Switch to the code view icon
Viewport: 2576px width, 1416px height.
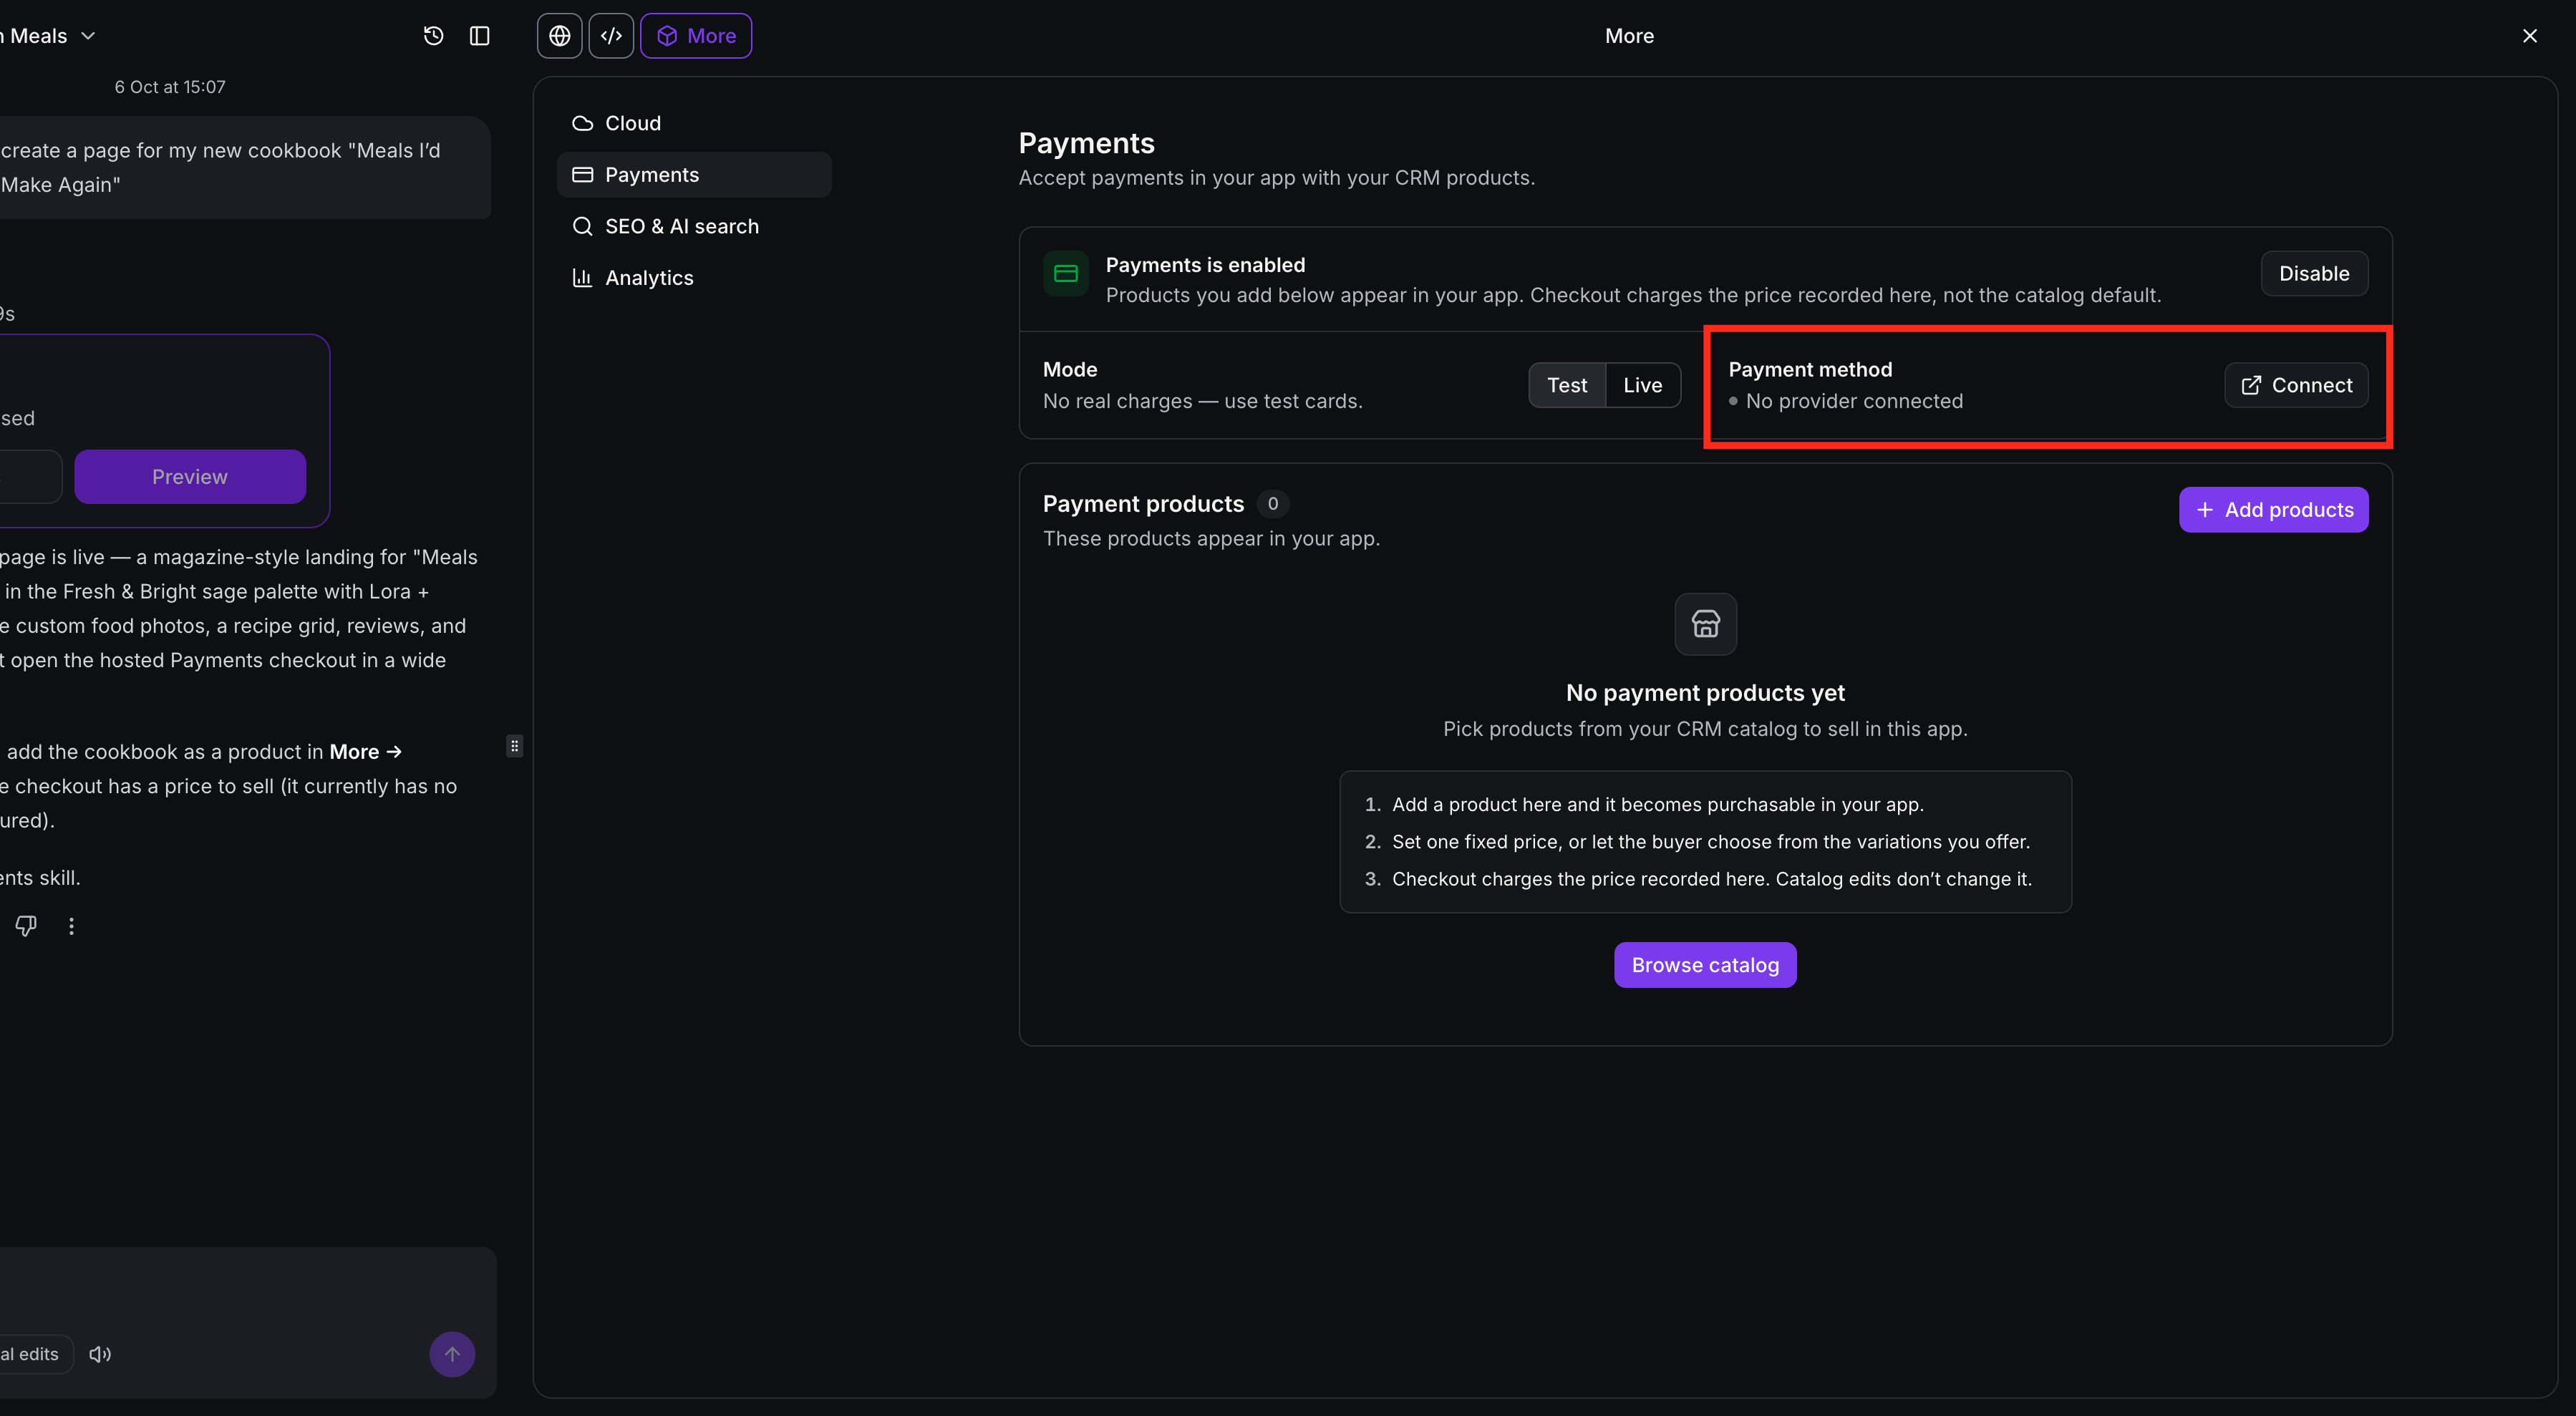click(x=611, y=36)
